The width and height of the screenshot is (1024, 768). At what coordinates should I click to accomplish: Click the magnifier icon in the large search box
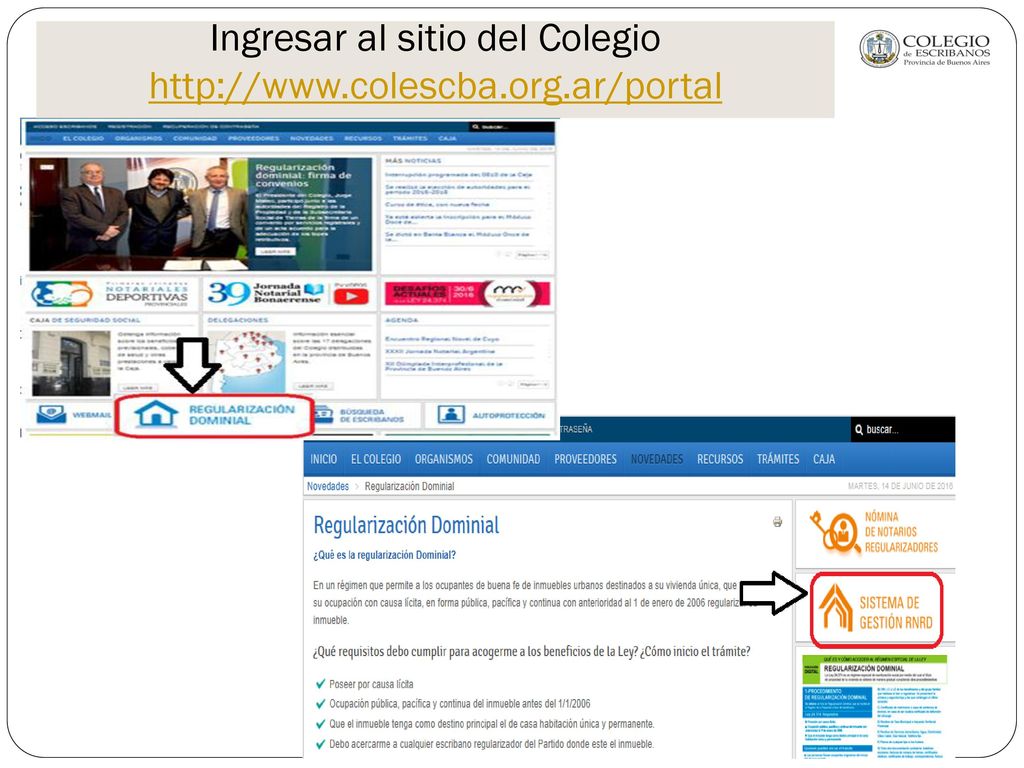(858, 430)
